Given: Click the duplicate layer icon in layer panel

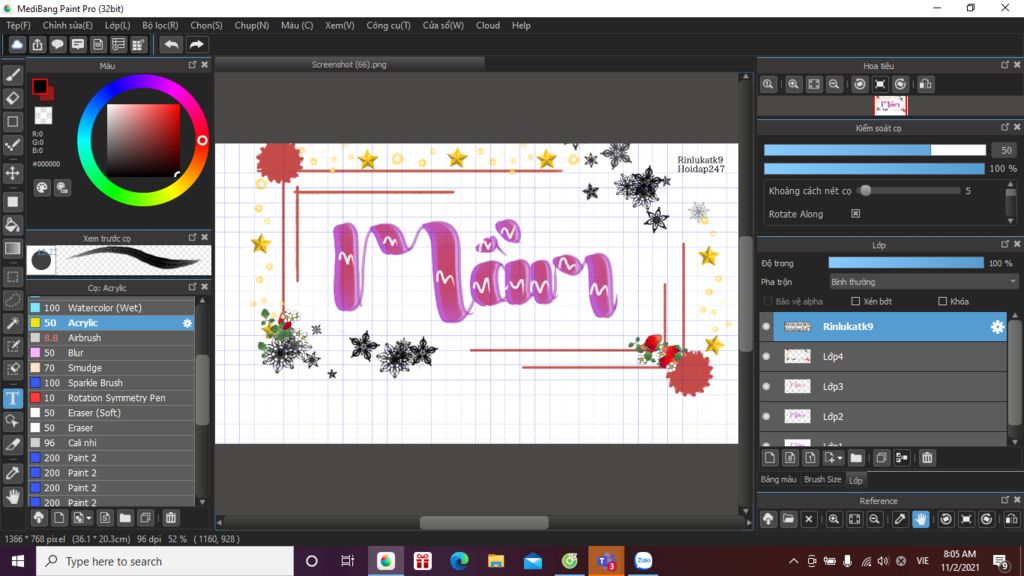Looking at the screenshot, I should pyautogui.click(x=881, y=458).
